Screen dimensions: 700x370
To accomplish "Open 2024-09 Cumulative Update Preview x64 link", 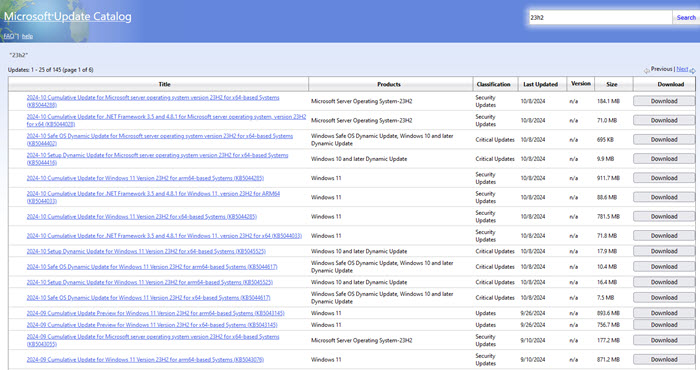I will point(152,324).
